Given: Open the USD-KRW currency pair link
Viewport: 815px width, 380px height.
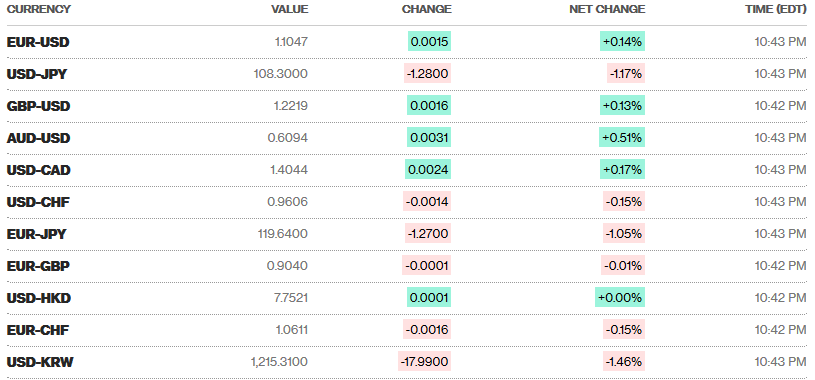Looking at the screenshot, I should pyautogui.click(x=40, y=362).
